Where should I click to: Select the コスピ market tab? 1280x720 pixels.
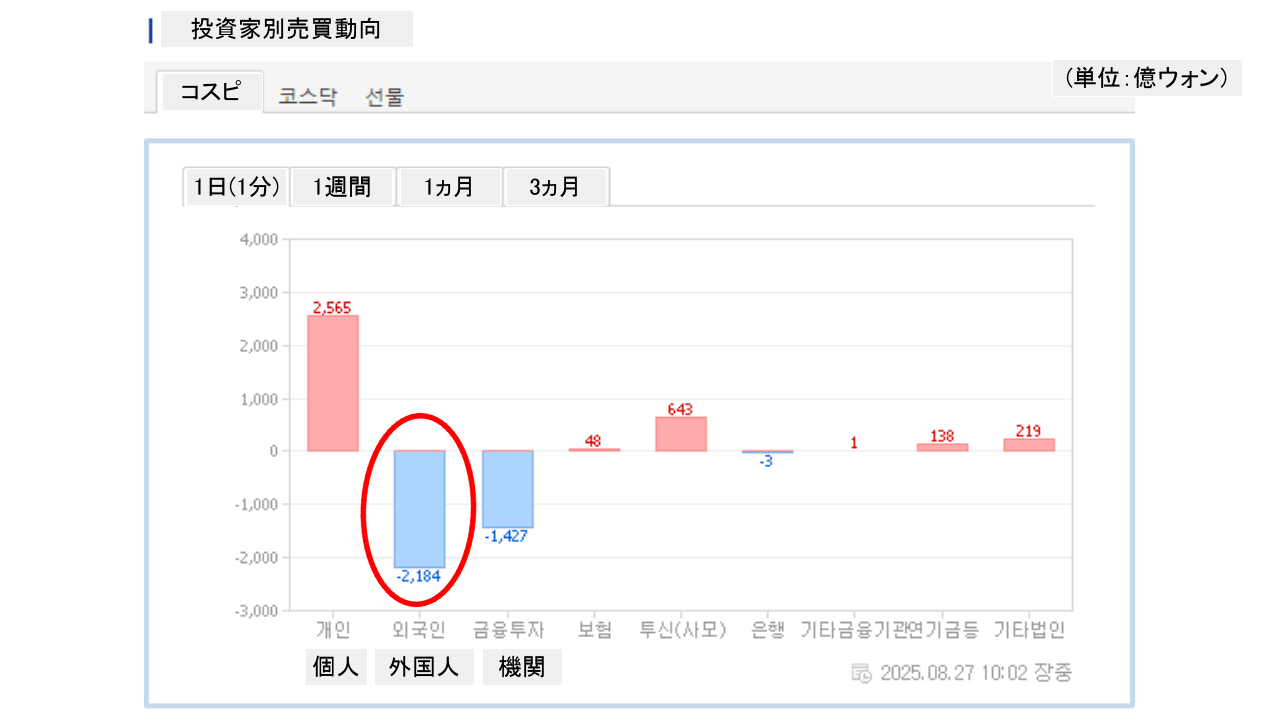pos(210,92)
